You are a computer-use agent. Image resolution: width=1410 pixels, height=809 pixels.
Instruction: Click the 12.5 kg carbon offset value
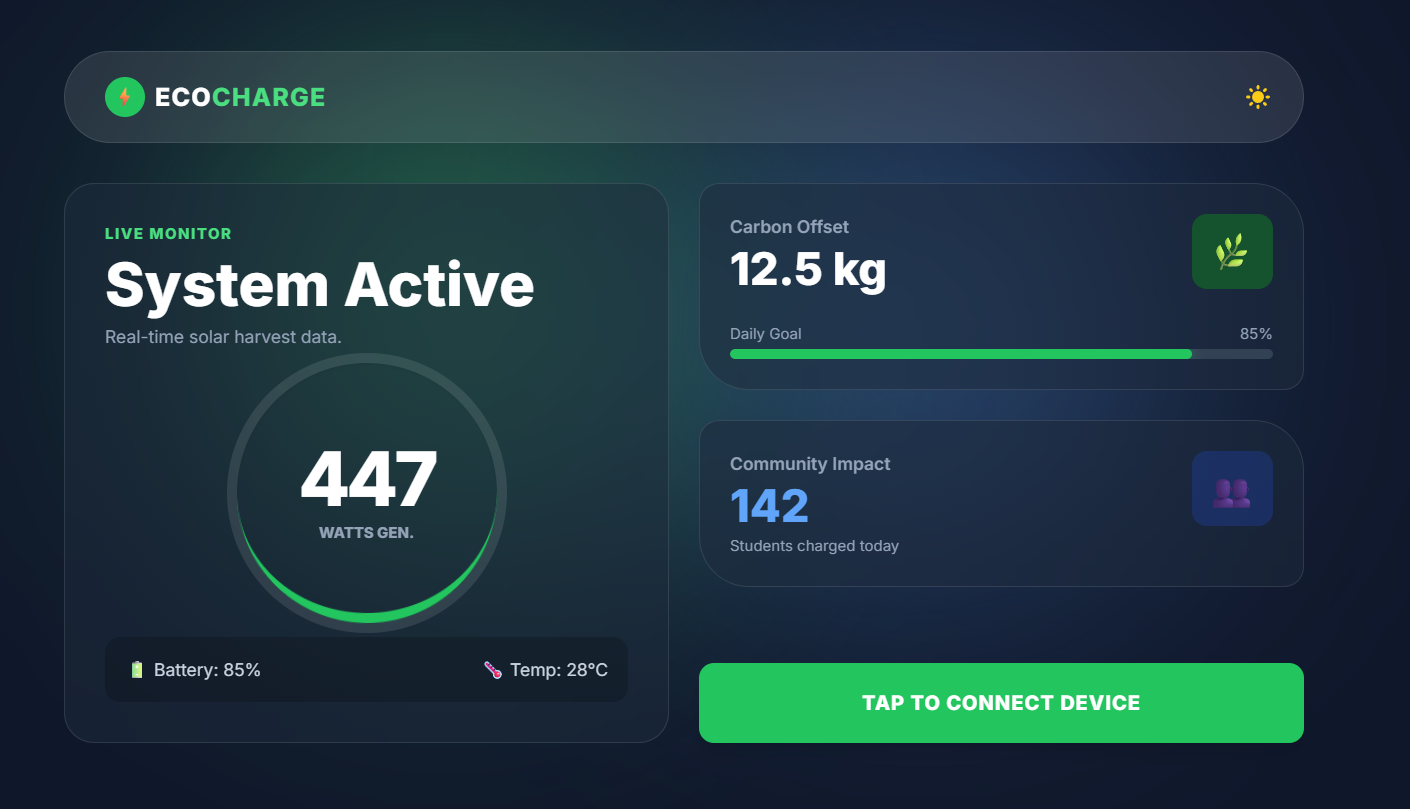[x=808, y=269]
